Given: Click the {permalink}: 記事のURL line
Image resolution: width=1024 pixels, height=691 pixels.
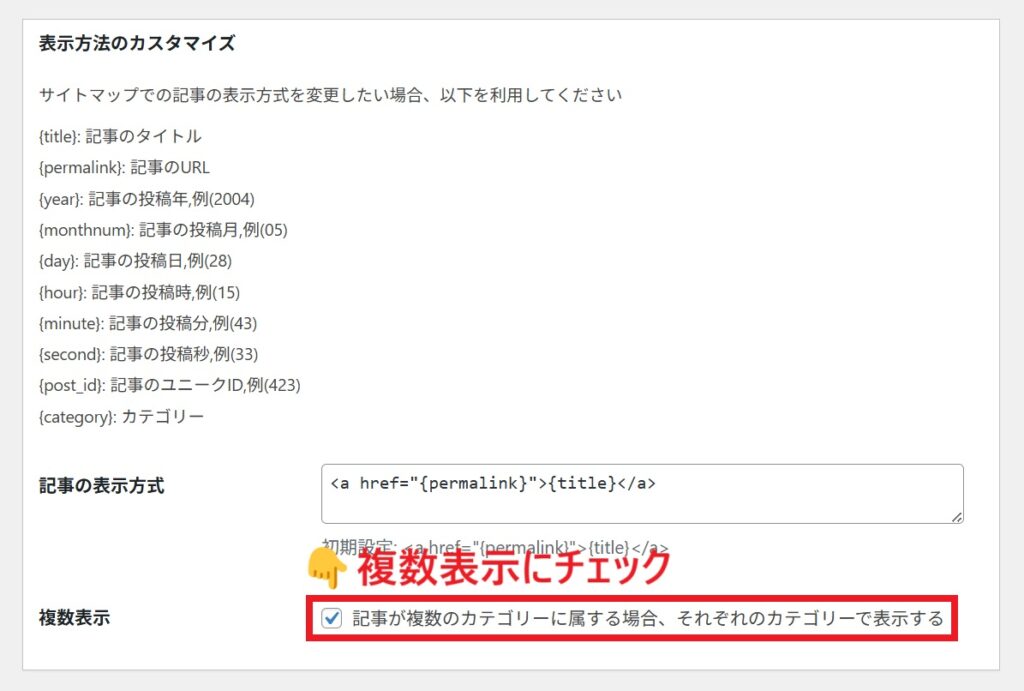Looking at the screenshot, I should [124, 167].
